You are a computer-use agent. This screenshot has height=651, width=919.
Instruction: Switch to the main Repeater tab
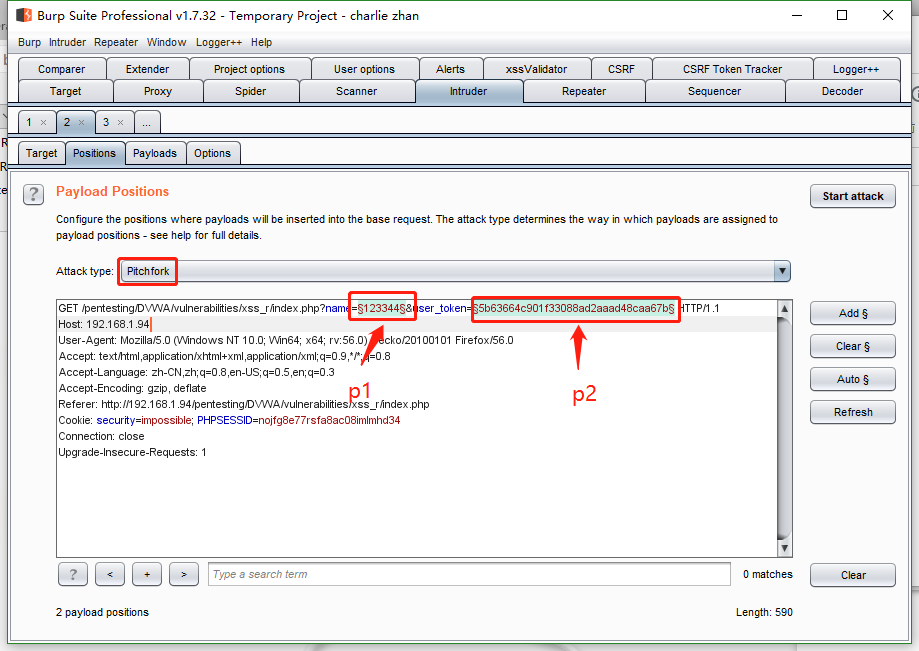[584, 91]
